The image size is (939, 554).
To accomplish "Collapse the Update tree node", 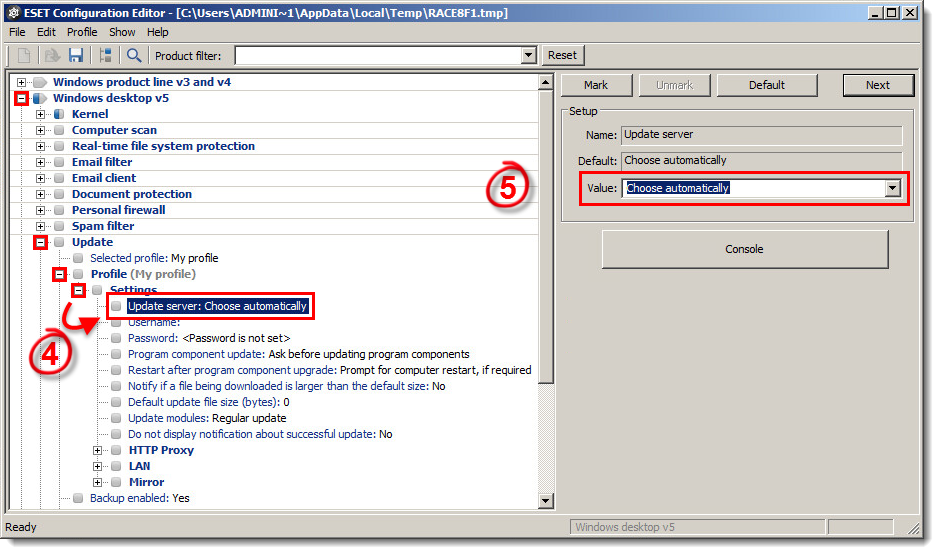I will pos(41,242).
